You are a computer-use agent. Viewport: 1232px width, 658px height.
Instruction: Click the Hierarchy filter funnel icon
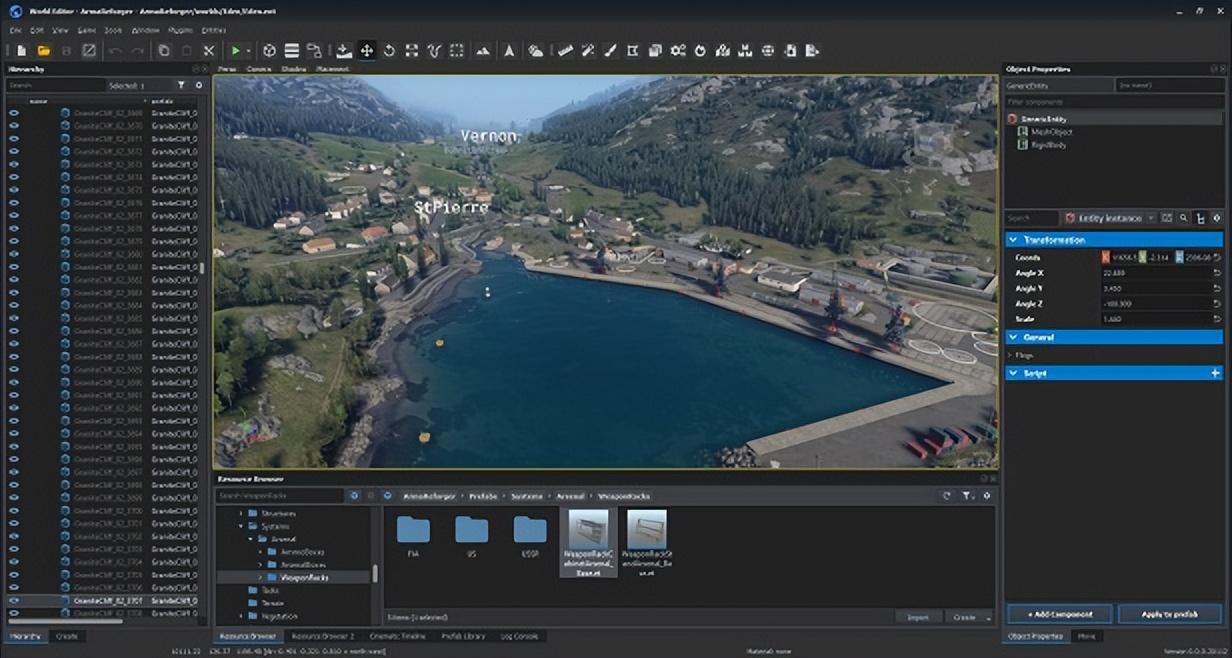click(181, 86)
